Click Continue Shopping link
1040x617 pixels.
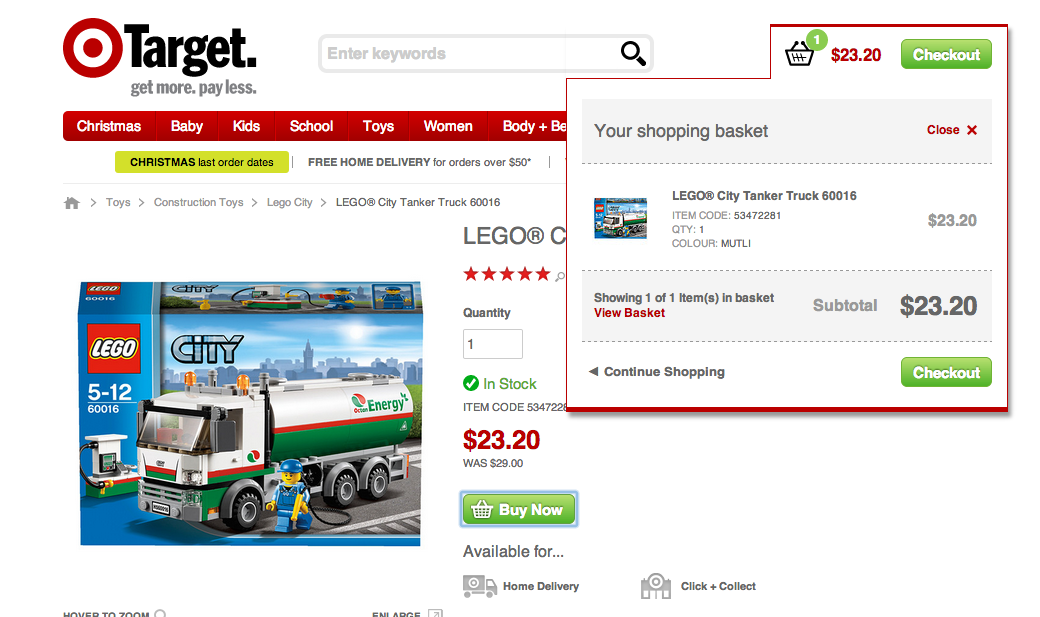click(657, 372)
